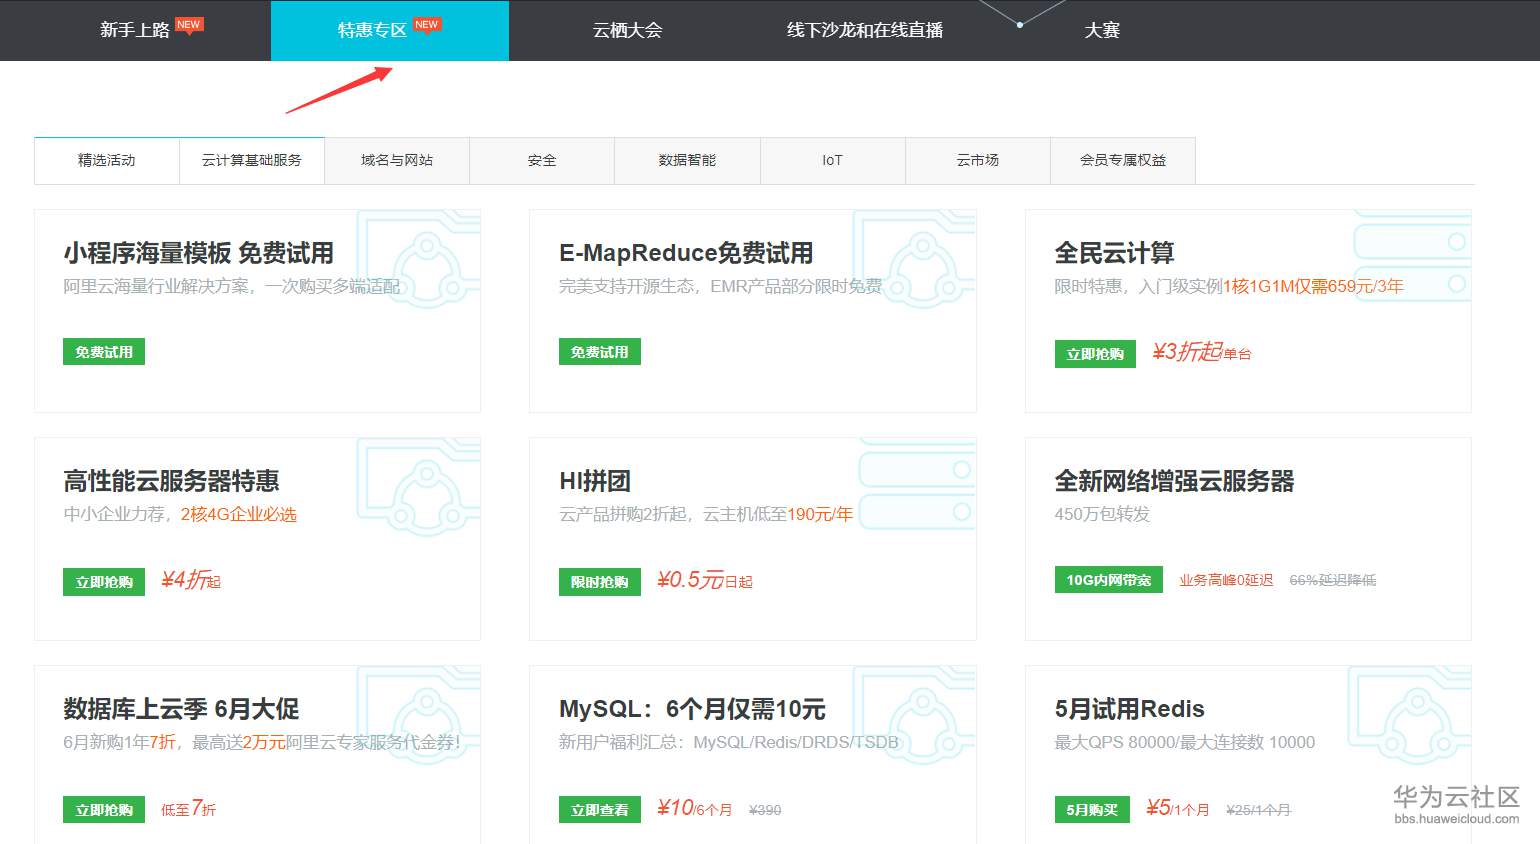Image resolution: width=1540 pixels, height=844 pixels.
Task: Open the 小程序海量模板 免费试用 title
Action: point(199,253)
